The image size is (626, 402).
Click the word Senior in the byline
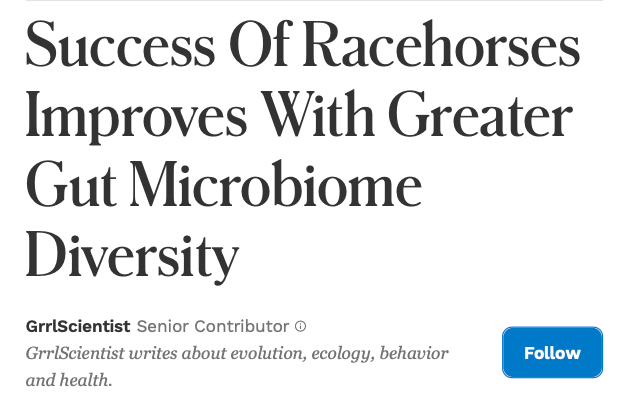tap(156, 327)
